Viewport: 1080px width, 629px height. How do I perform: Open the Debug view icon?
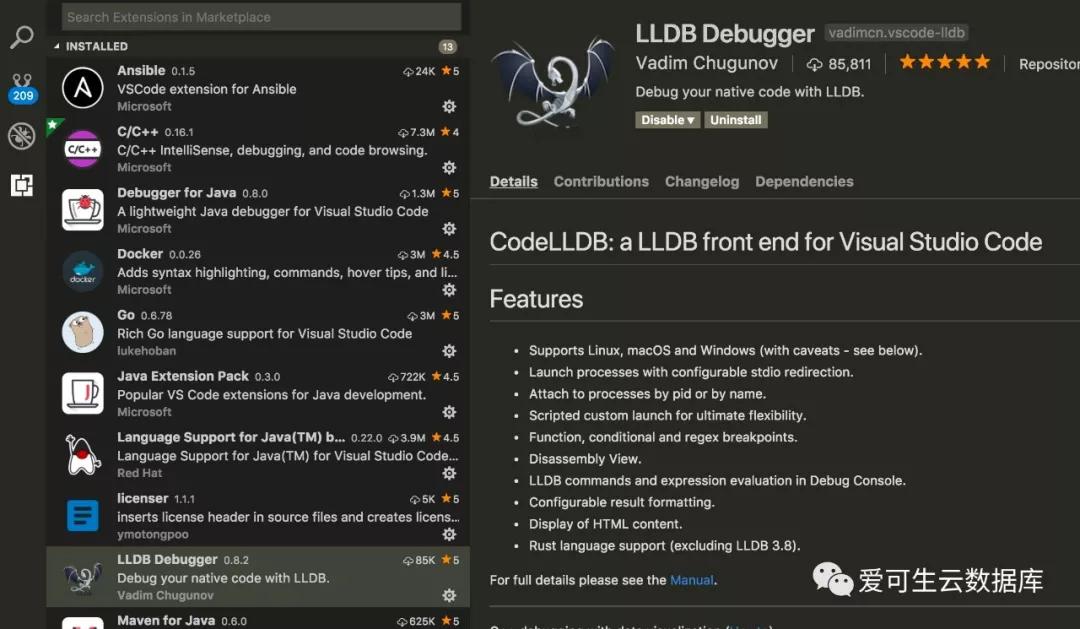pos(21,136)
